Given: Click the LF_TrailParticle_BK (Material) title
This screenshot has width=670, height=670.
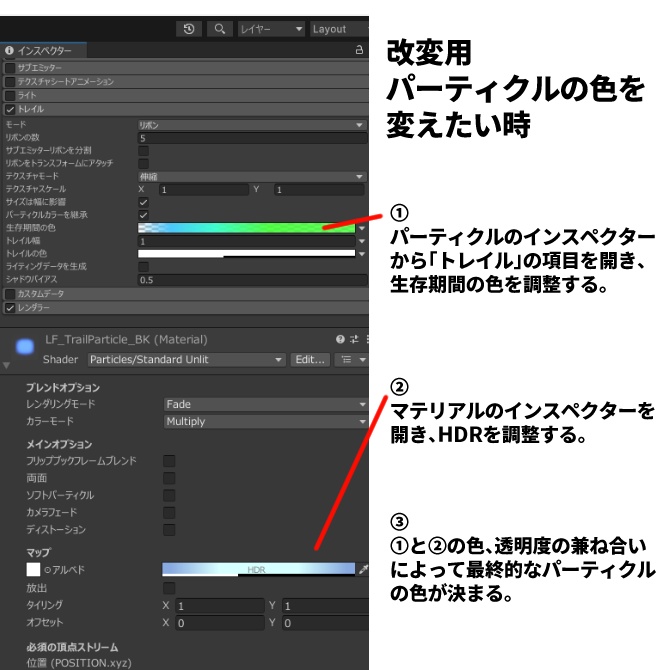Looking at the screenshot, I should [126, 340].
